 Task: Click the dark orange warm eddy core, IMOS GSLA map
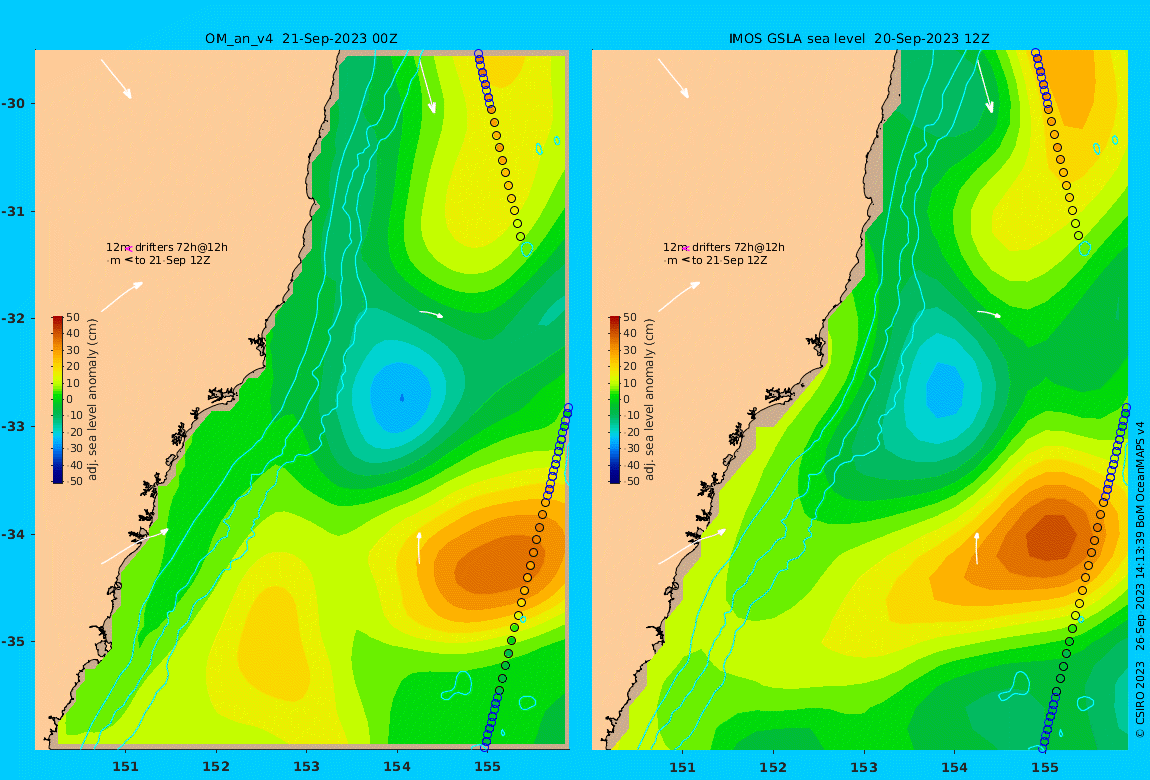(x=1052, y=539)
